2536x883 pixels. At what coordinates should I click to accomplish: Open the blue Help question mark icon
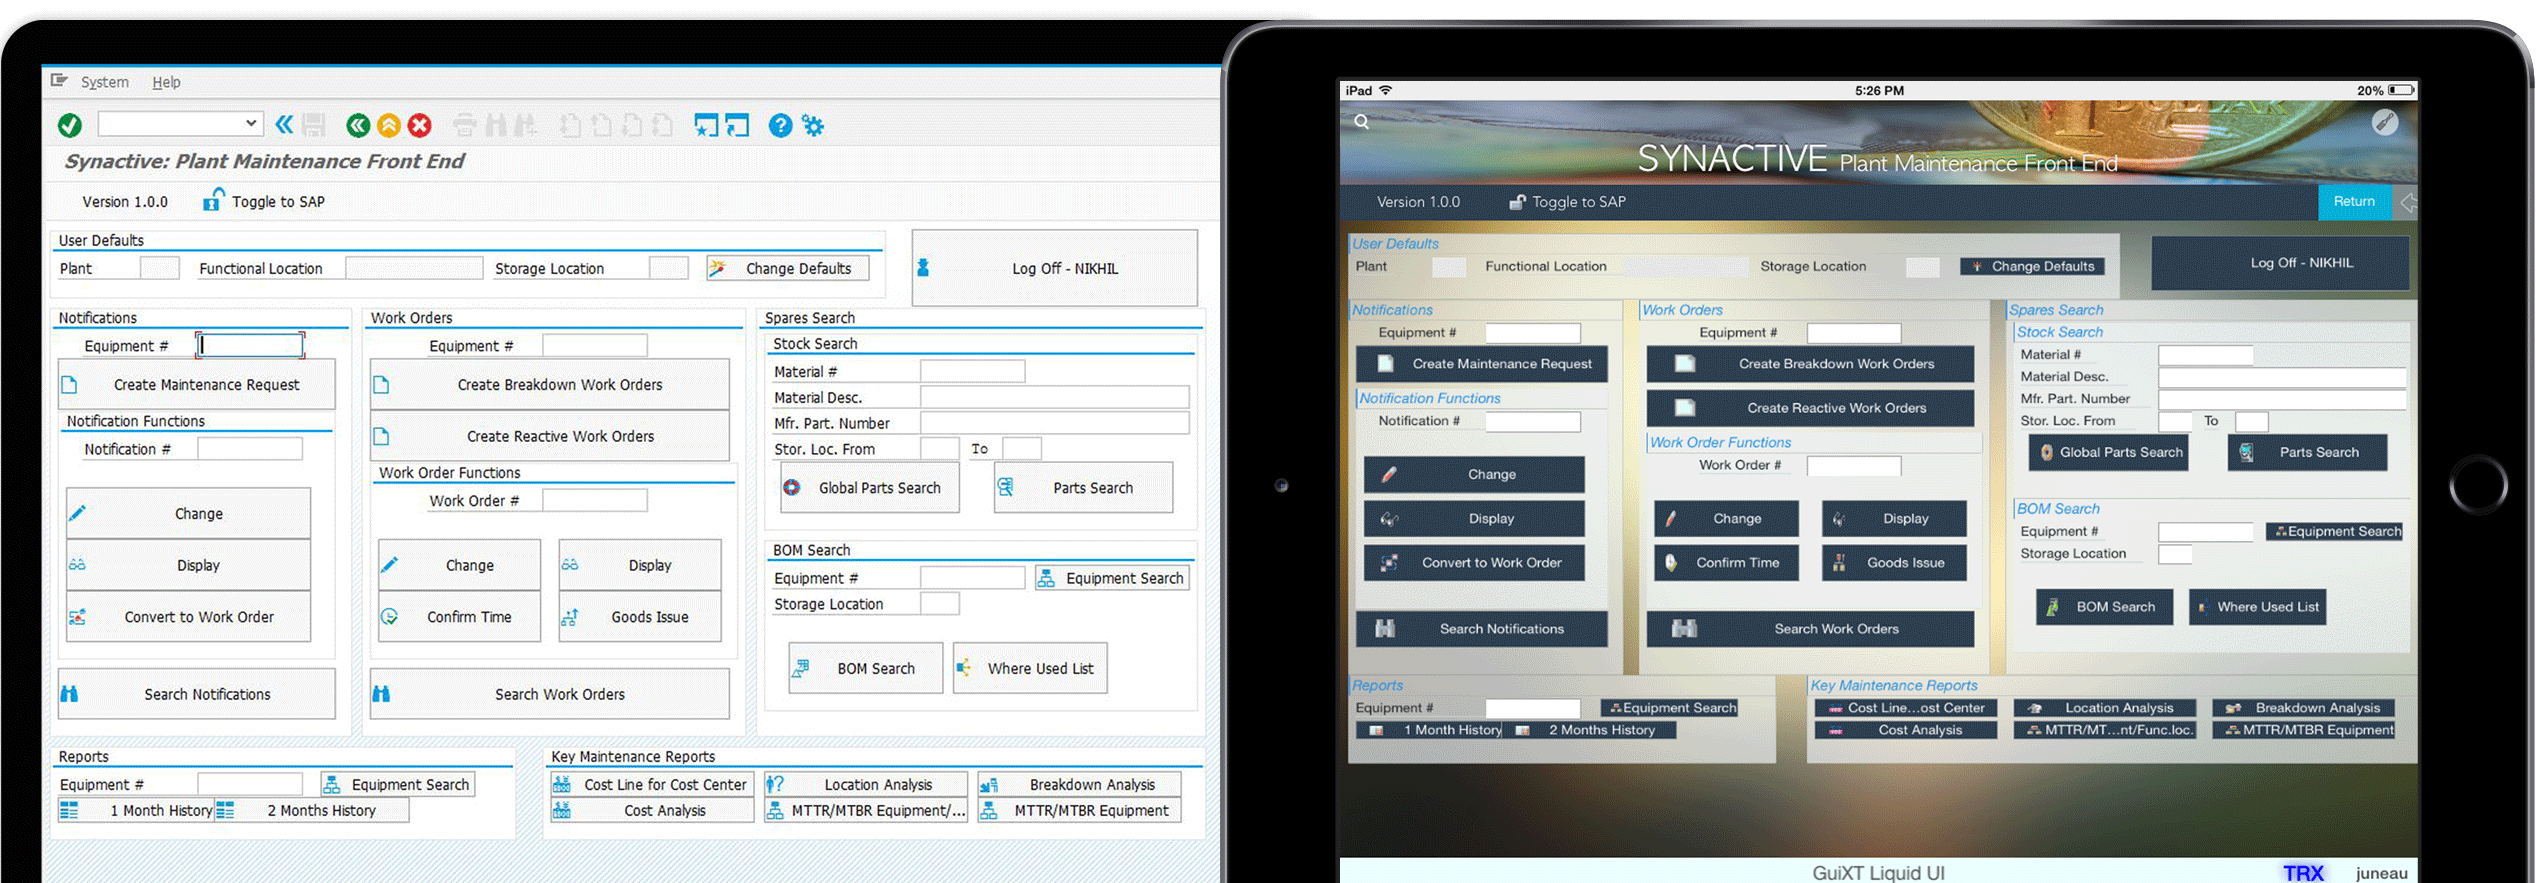[x=780, y=125]
